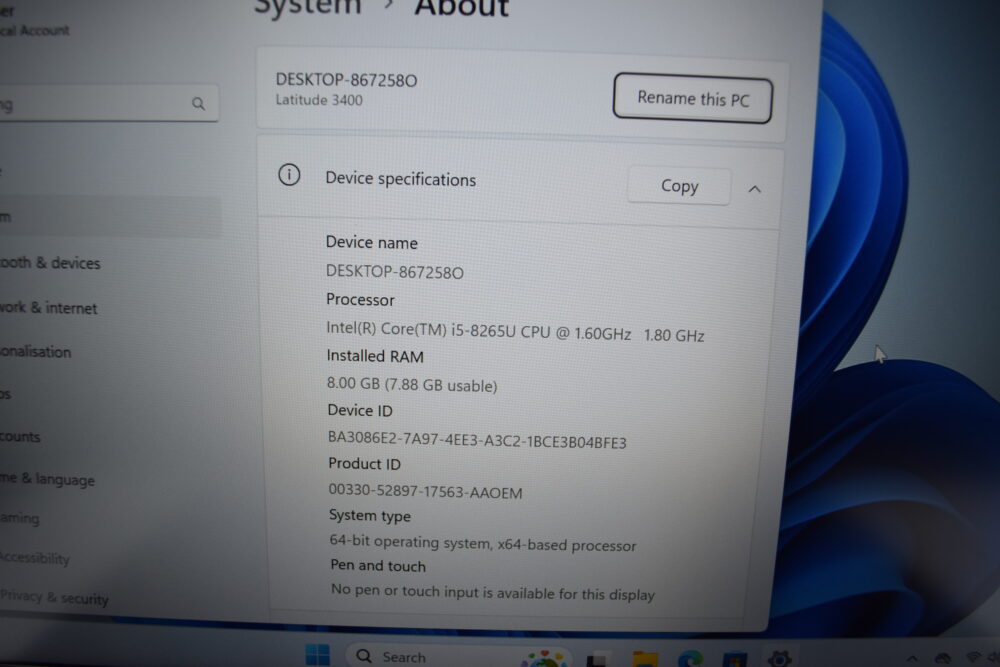Click the processor value "Intel(R) Core(TM) i5-8265U"
The height and width of the screenshot is (667, 1000).
click(421, 330)
